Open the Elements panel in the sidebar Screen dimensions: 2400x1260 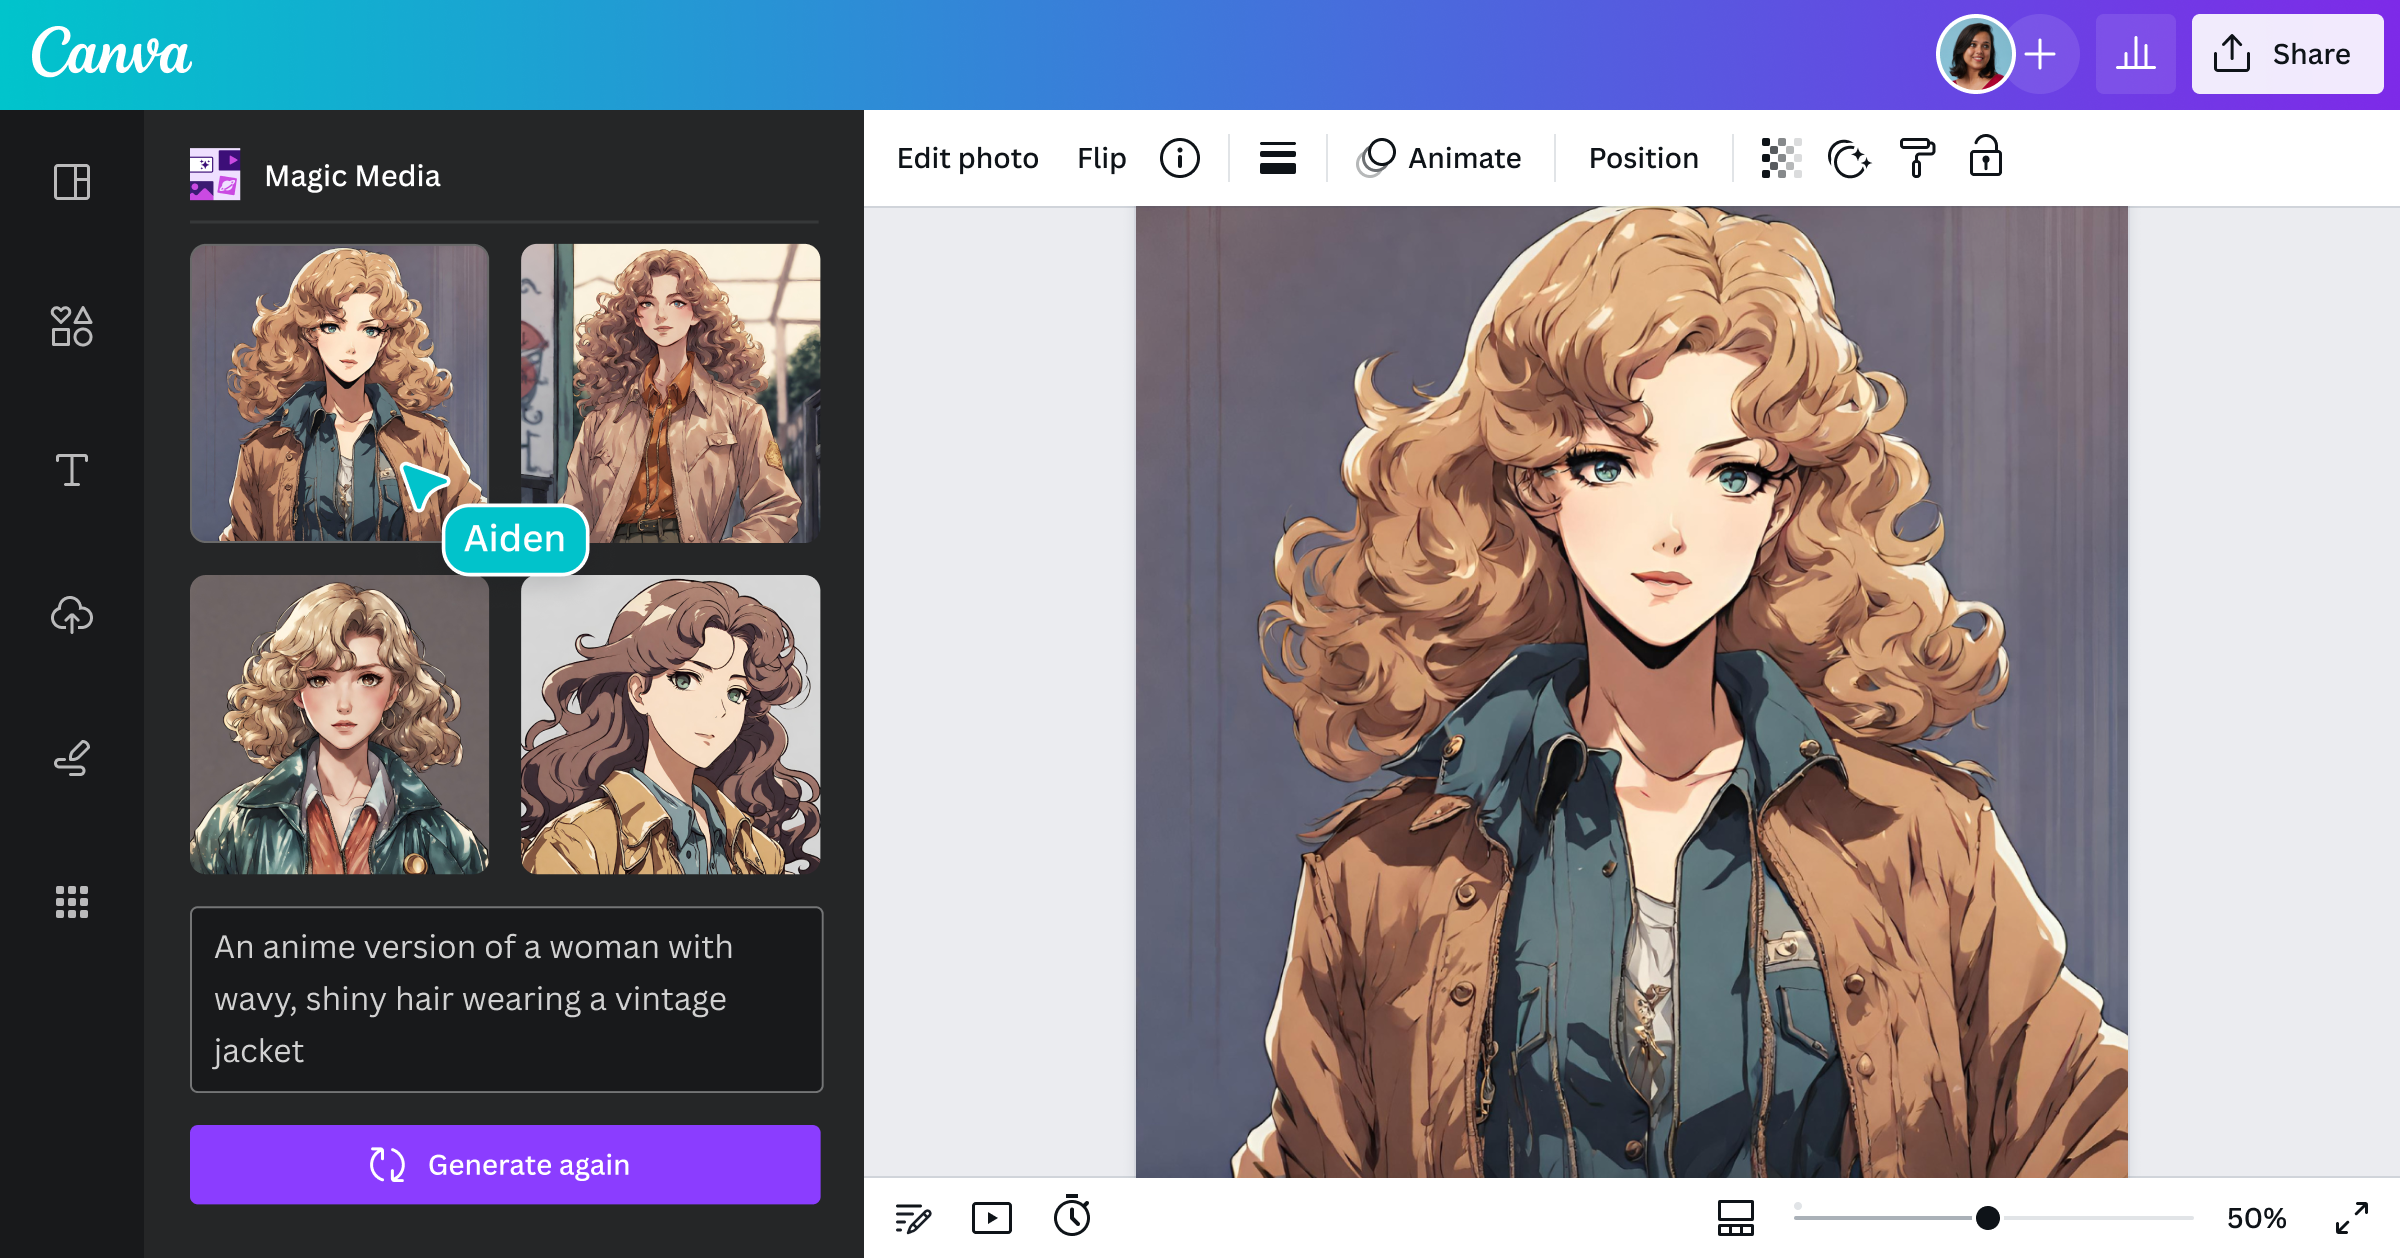[72, 326]
